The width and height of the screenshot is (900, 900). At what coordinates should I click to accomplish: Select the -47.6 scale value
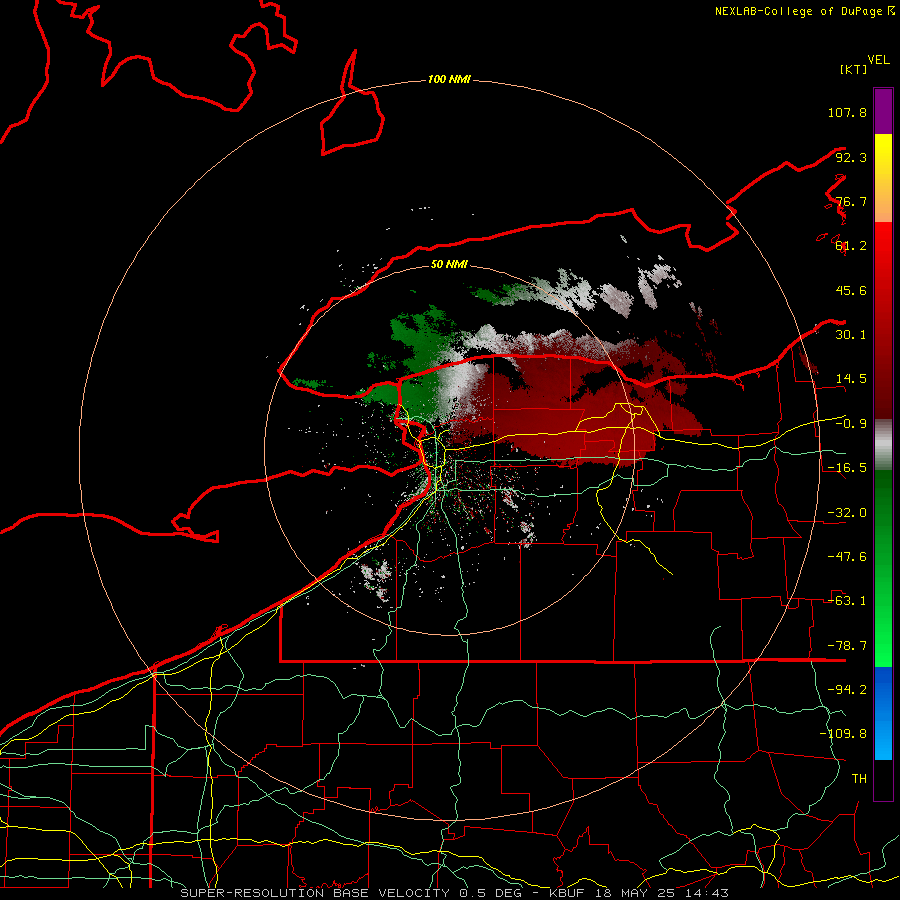pyautogui.click(x=847, y=557)
